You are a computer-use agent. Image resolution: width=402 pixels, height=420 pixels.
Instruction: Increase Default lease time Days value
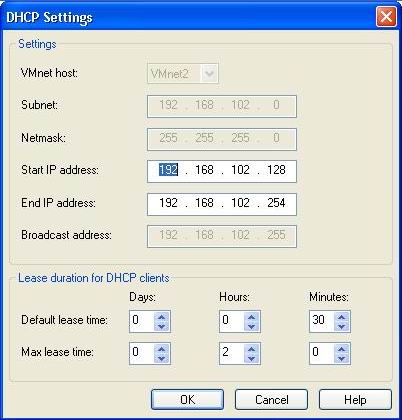(162, 317)
